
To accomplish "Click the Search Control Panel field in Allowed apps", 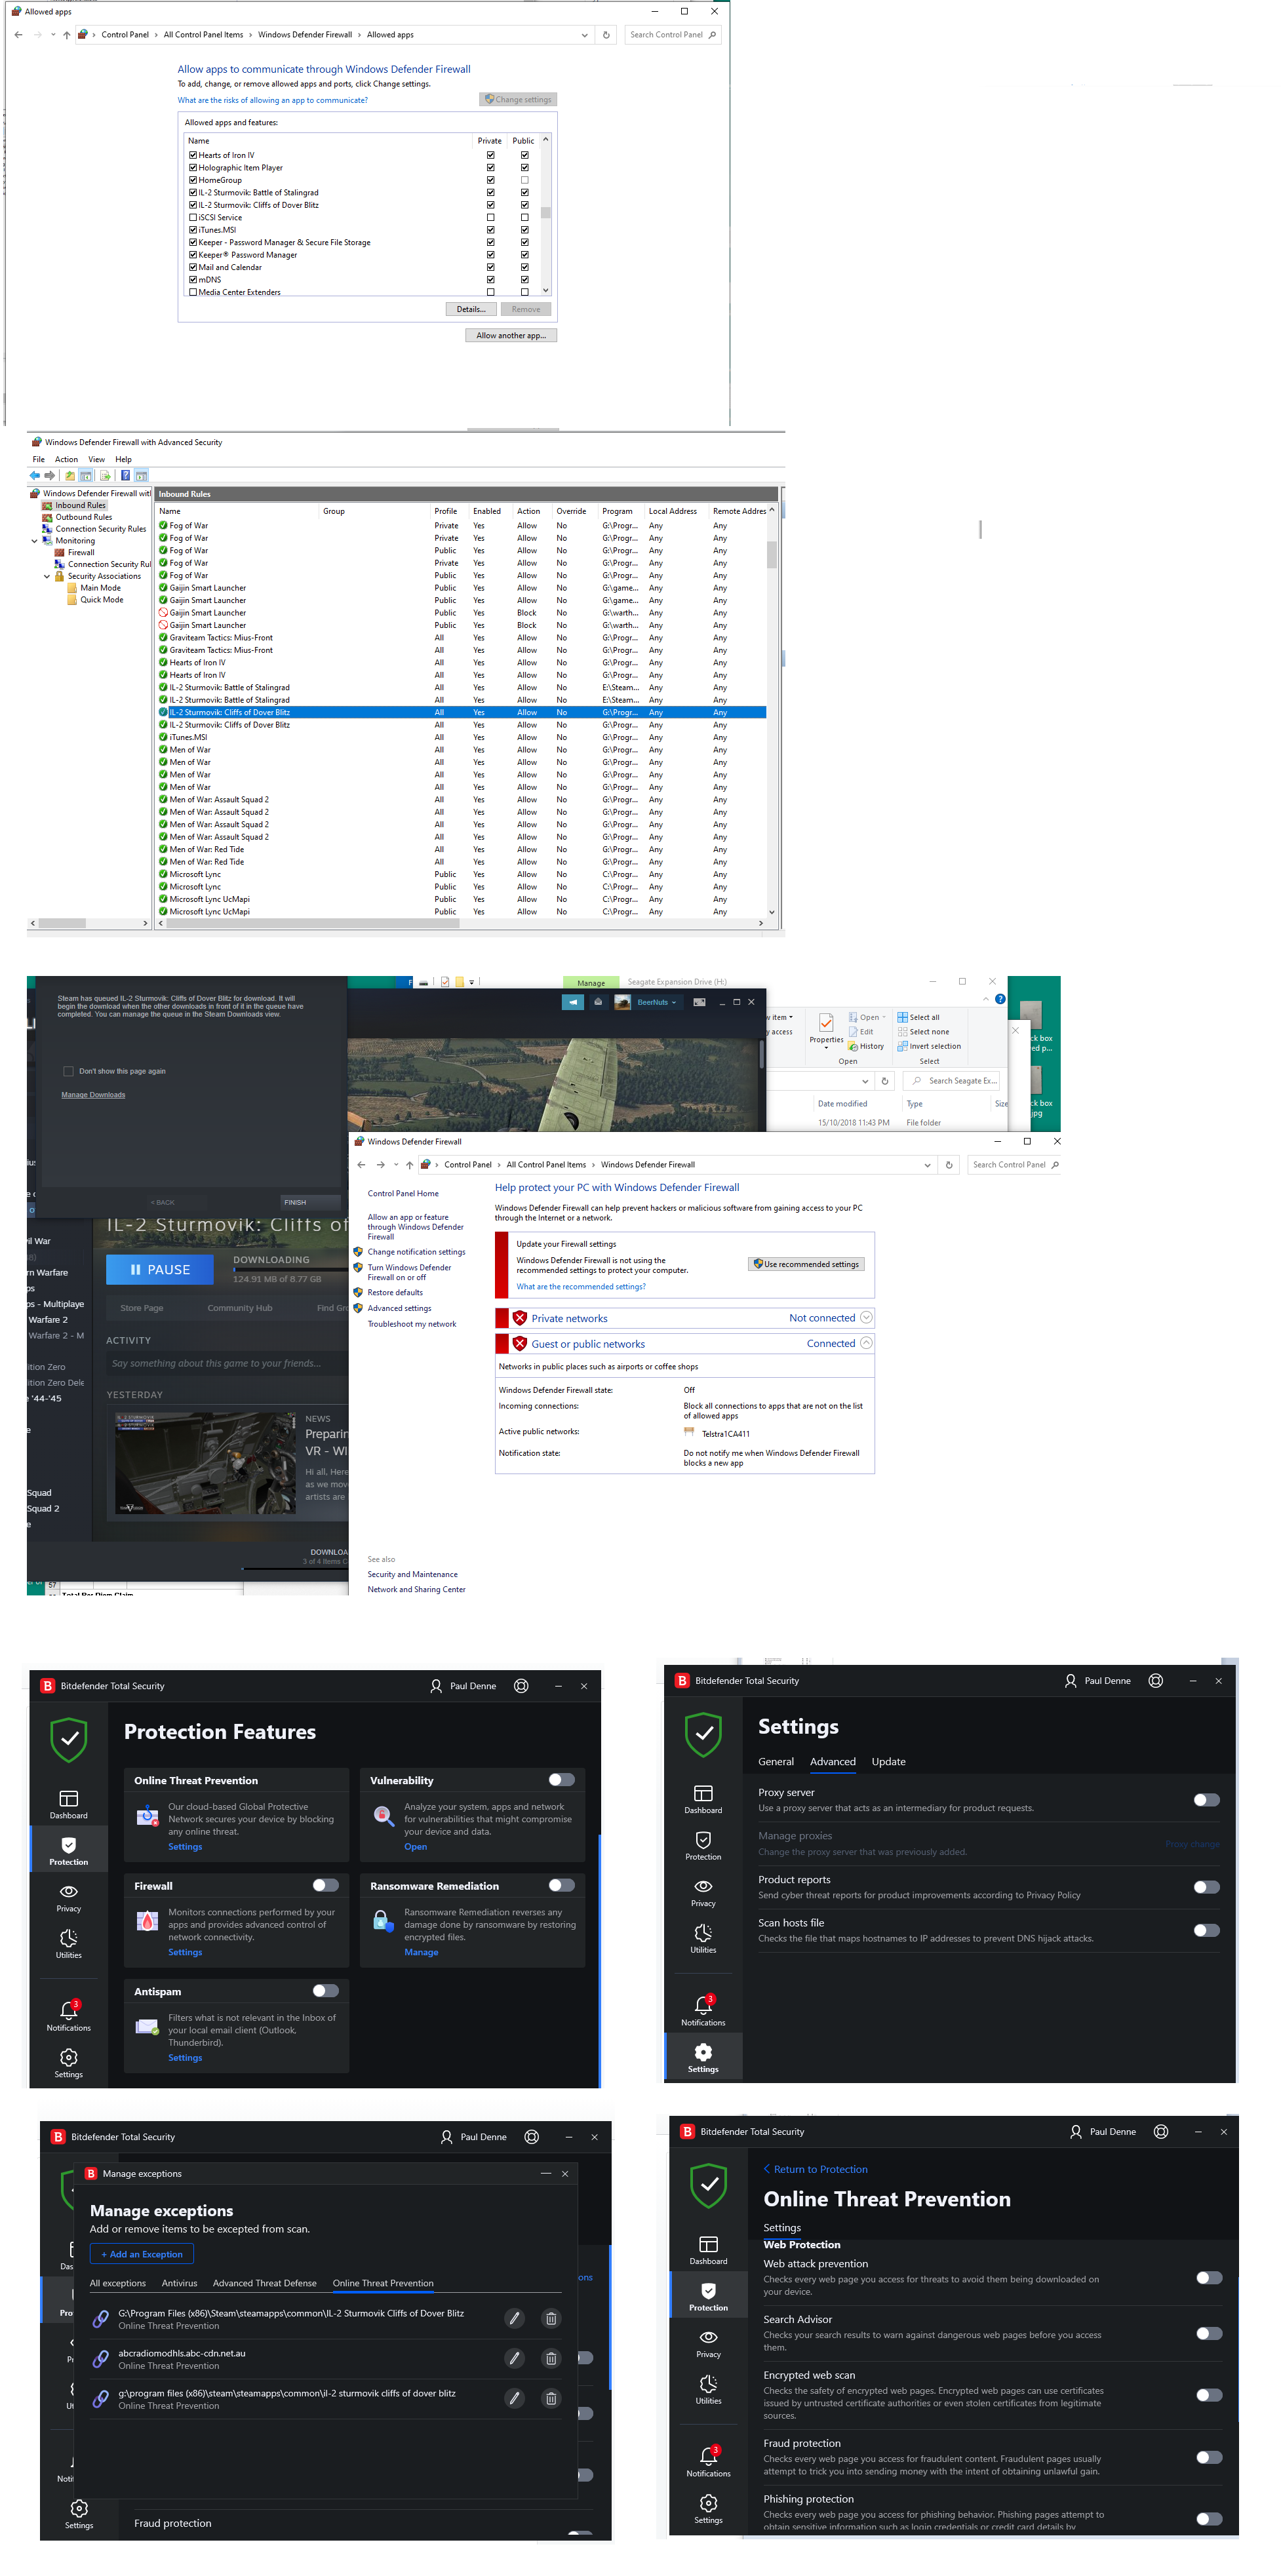I will tap(672, 35).
